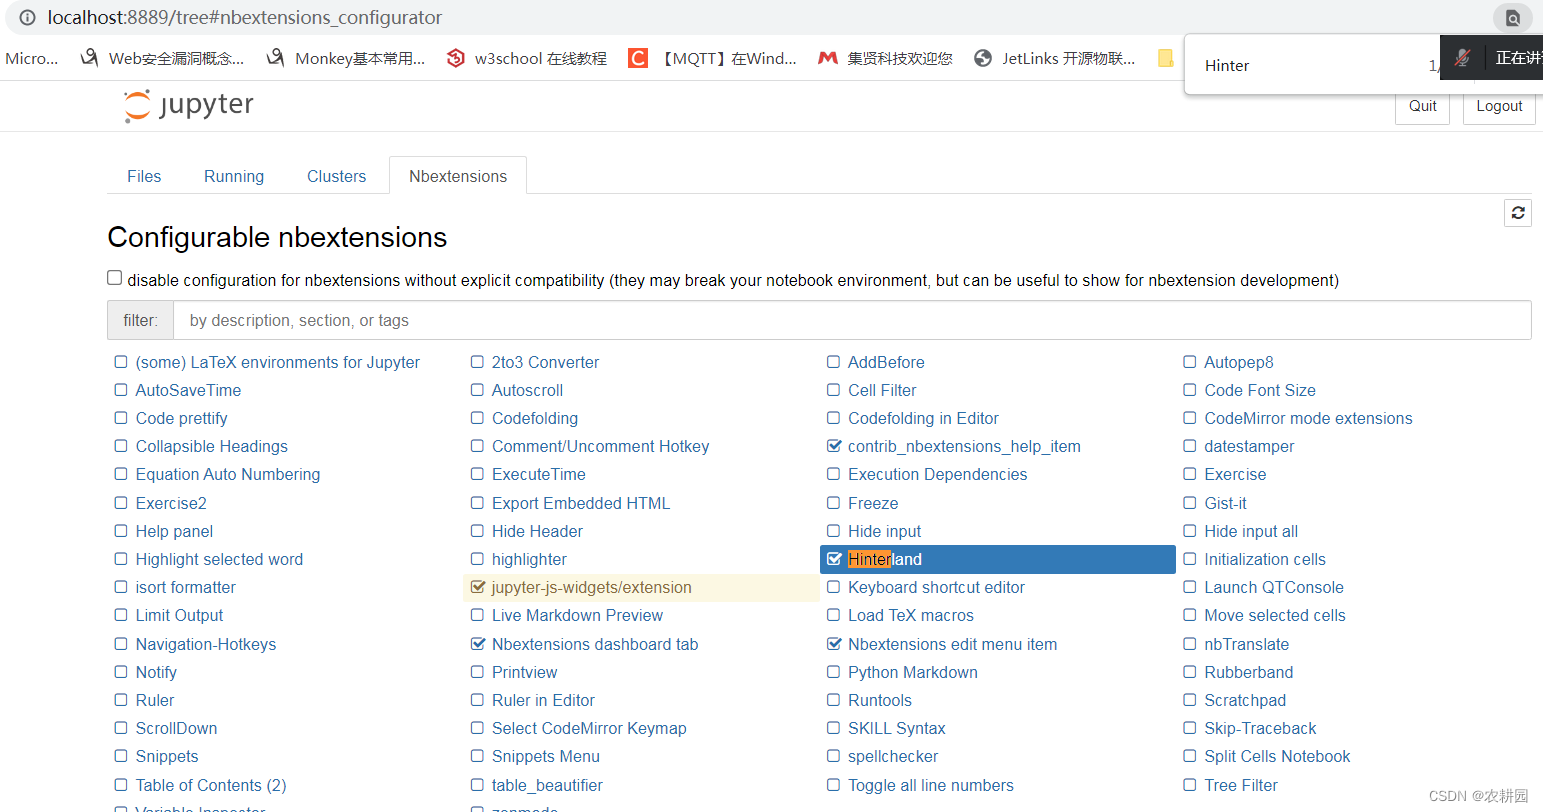Select the Load TeX macros extension

911,615
